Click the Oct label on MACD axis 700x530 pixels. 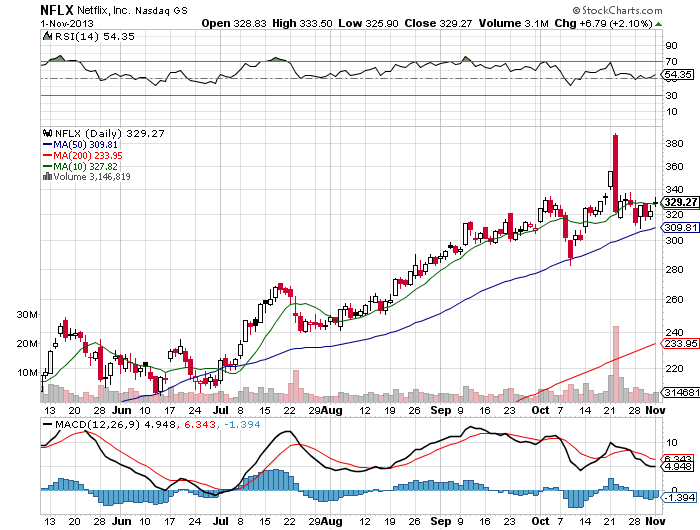coord(540,521)
